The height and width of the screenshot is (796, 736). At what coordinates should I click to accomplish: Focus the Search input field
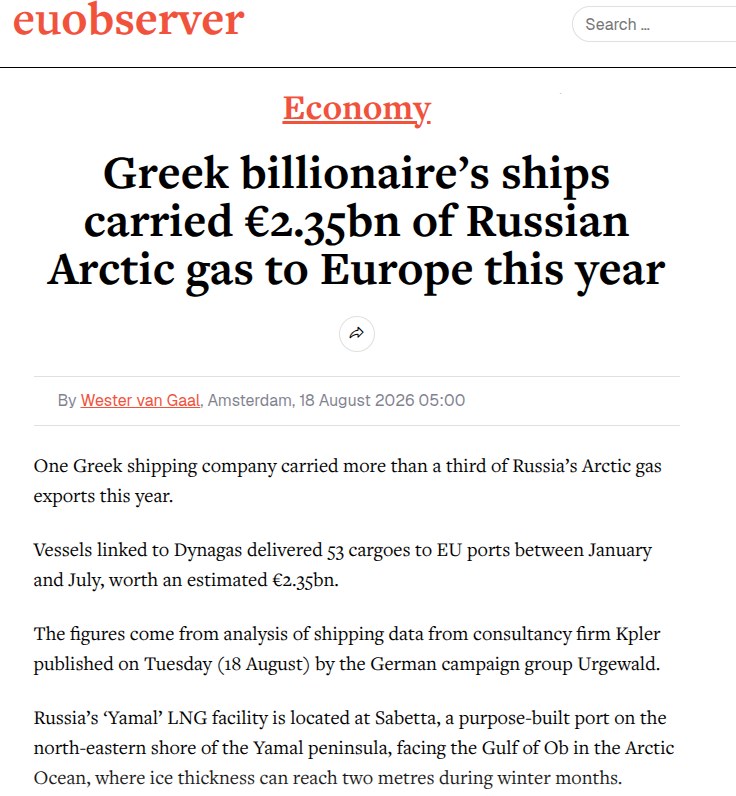coord(655,24)
